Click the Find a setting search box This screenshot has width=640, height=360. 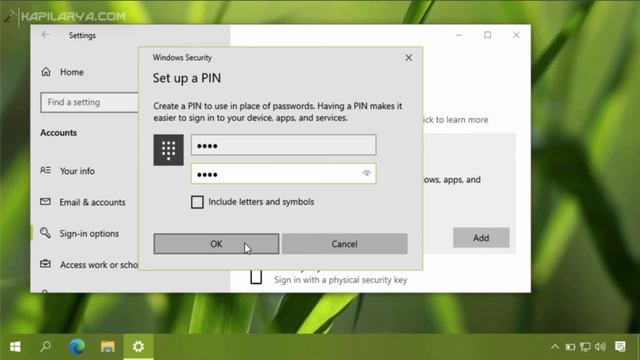point(89,102)
